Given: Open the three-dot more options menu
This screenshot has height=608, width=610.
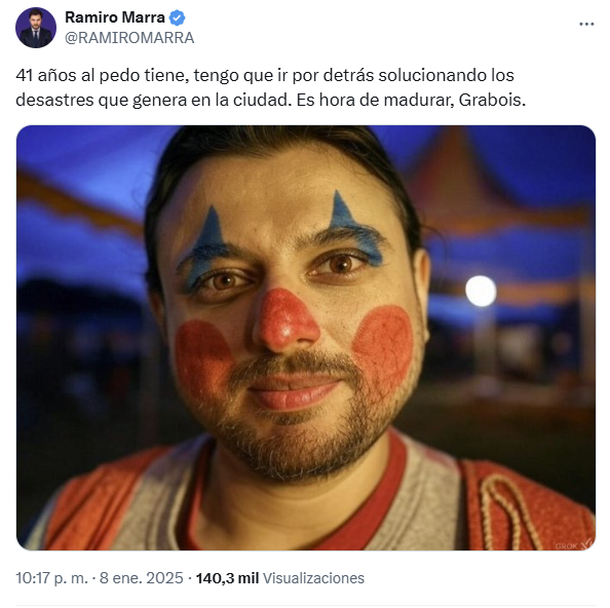Looking at the screenshot, I should click(x=586, y=24).
